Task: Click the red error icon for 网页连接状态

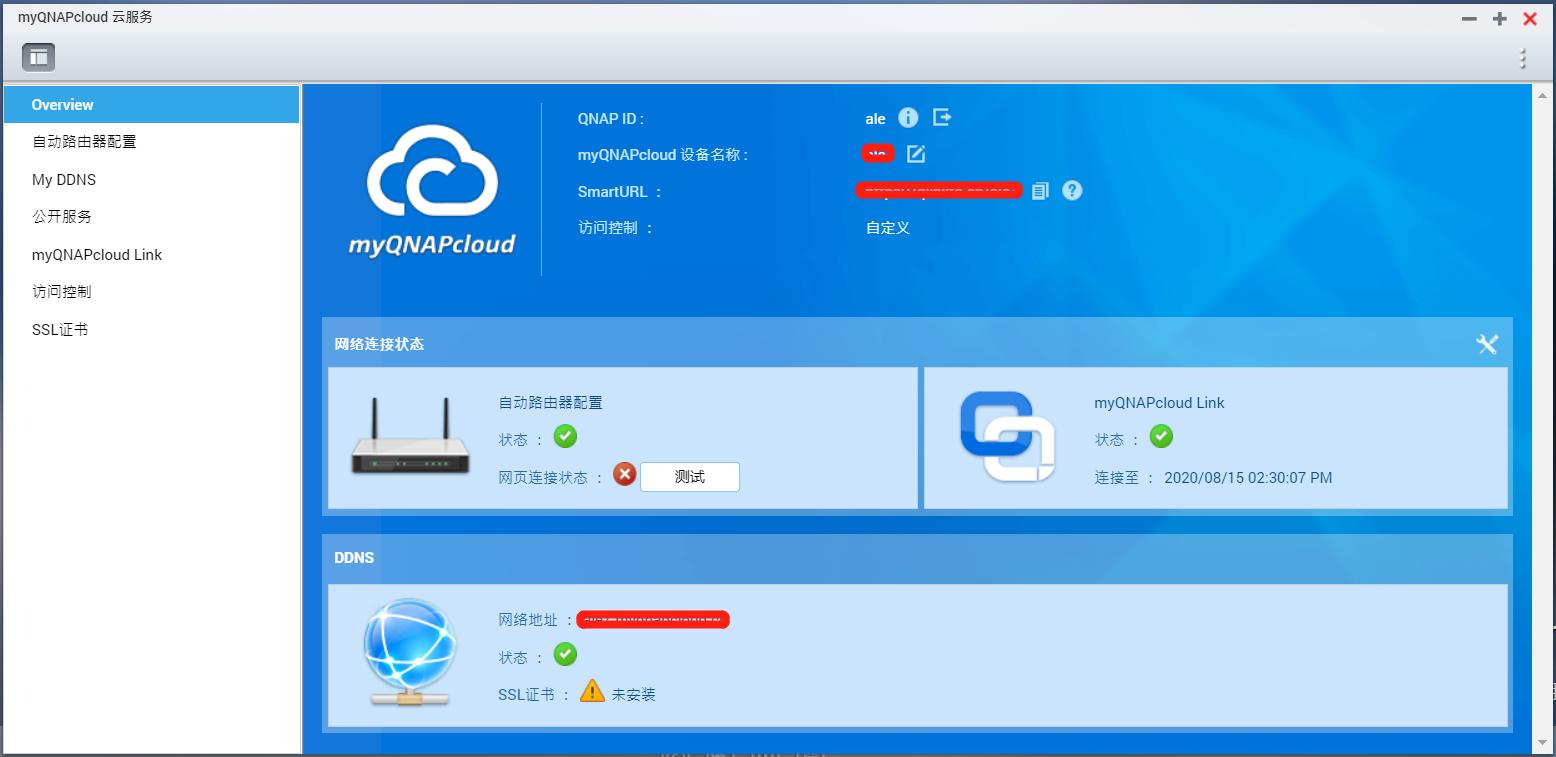Action: click(x=624, y=475)
